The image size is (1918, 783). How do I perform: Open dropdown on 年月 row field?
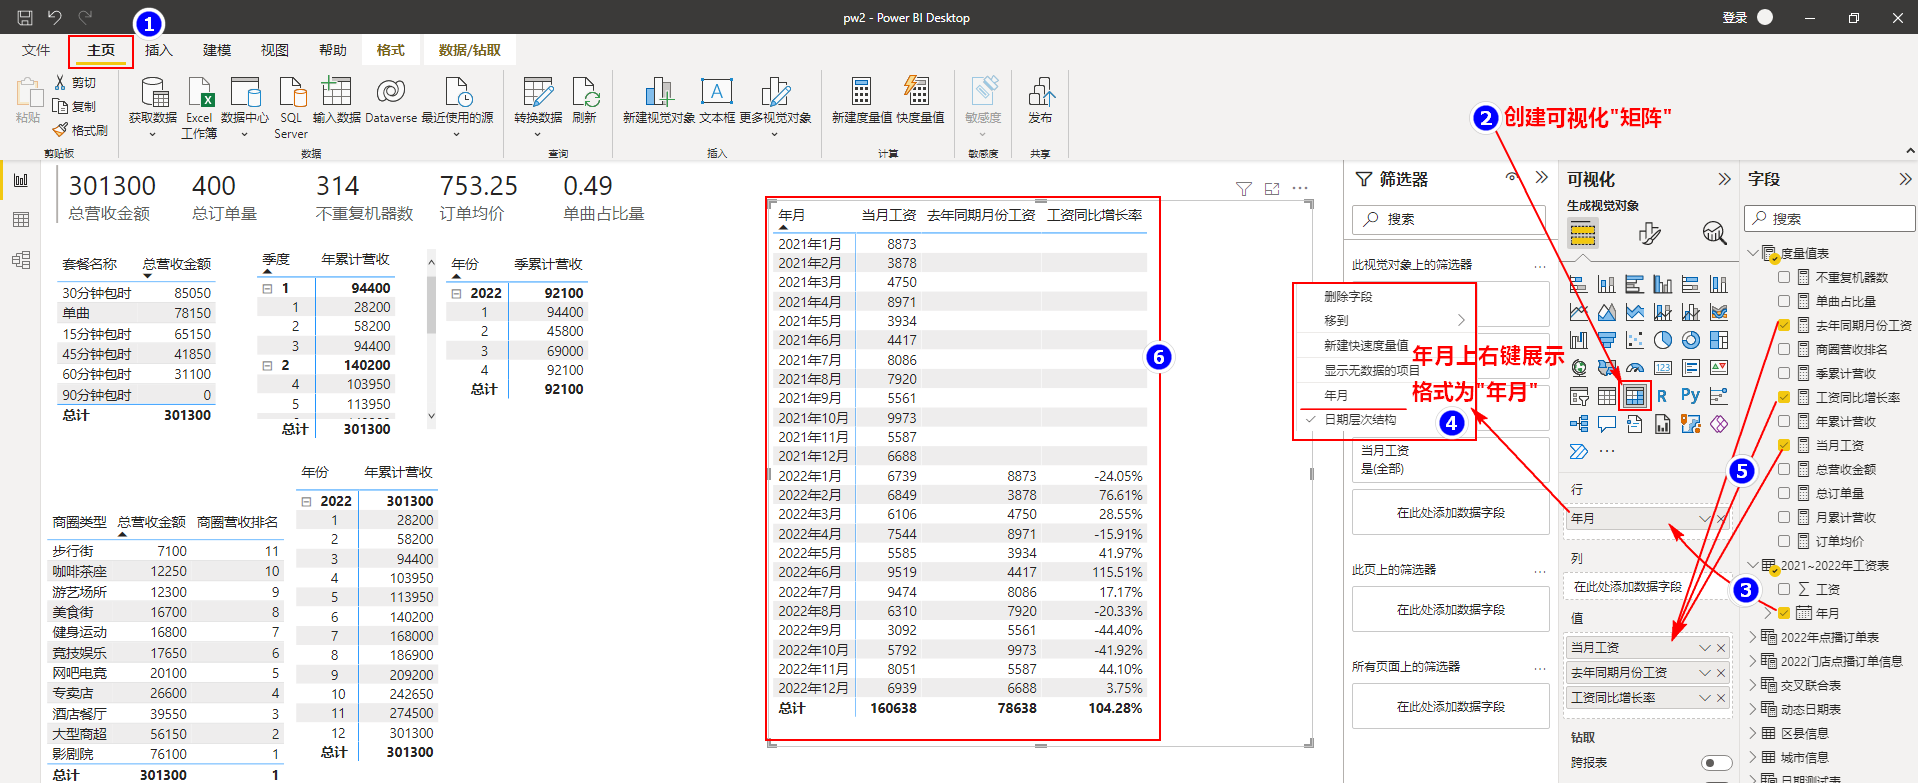click(x=1705, y=518)
